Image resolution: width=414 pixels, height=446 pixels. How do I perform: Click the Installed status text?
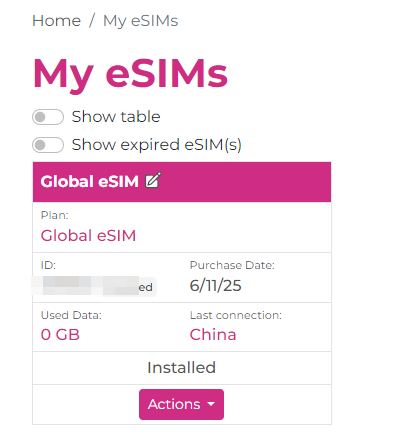click(182, 368)
